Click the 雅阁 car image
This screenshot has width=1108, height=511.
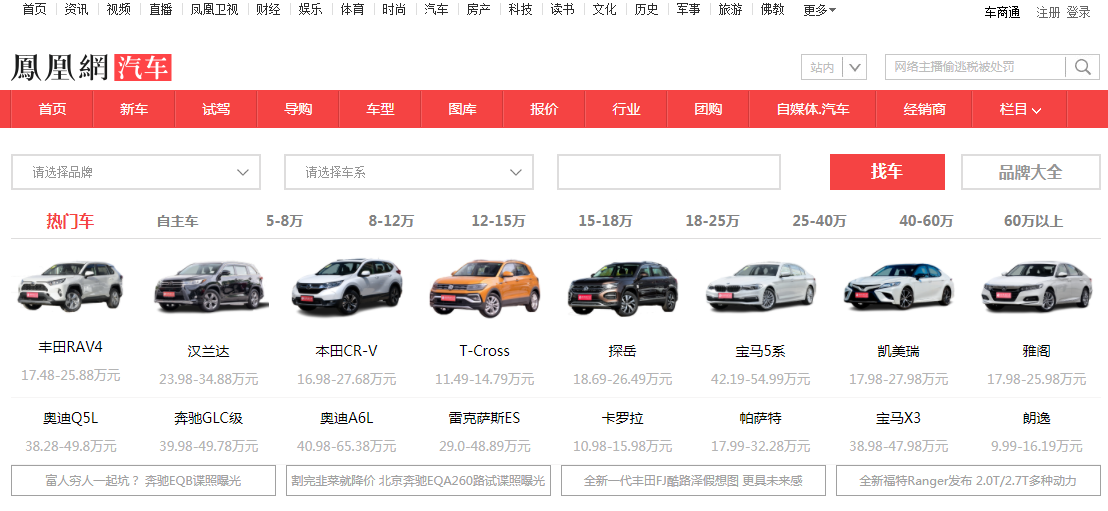pos(1037,286)
